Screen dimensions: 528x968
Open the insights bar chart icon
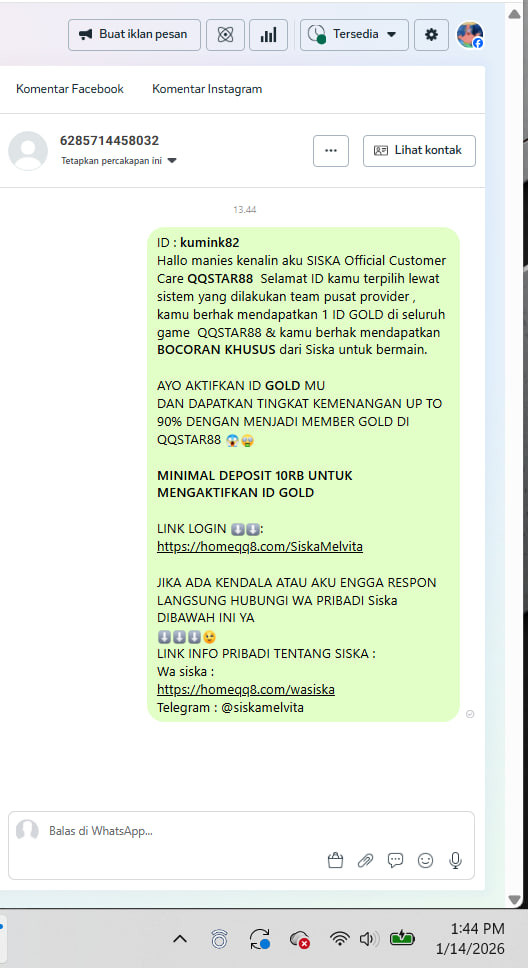tap(269, 35)
